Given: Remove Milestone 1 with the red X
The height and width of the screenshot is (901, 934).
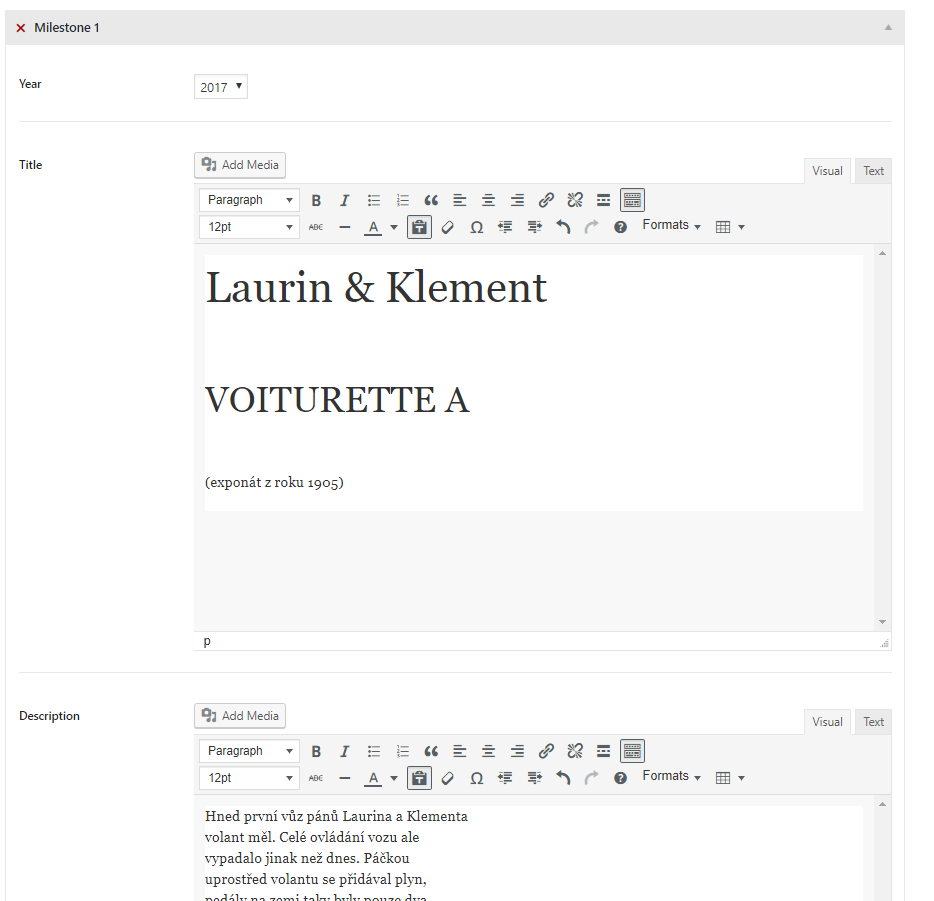Looking at the screenshot, I should click(21, 28).
